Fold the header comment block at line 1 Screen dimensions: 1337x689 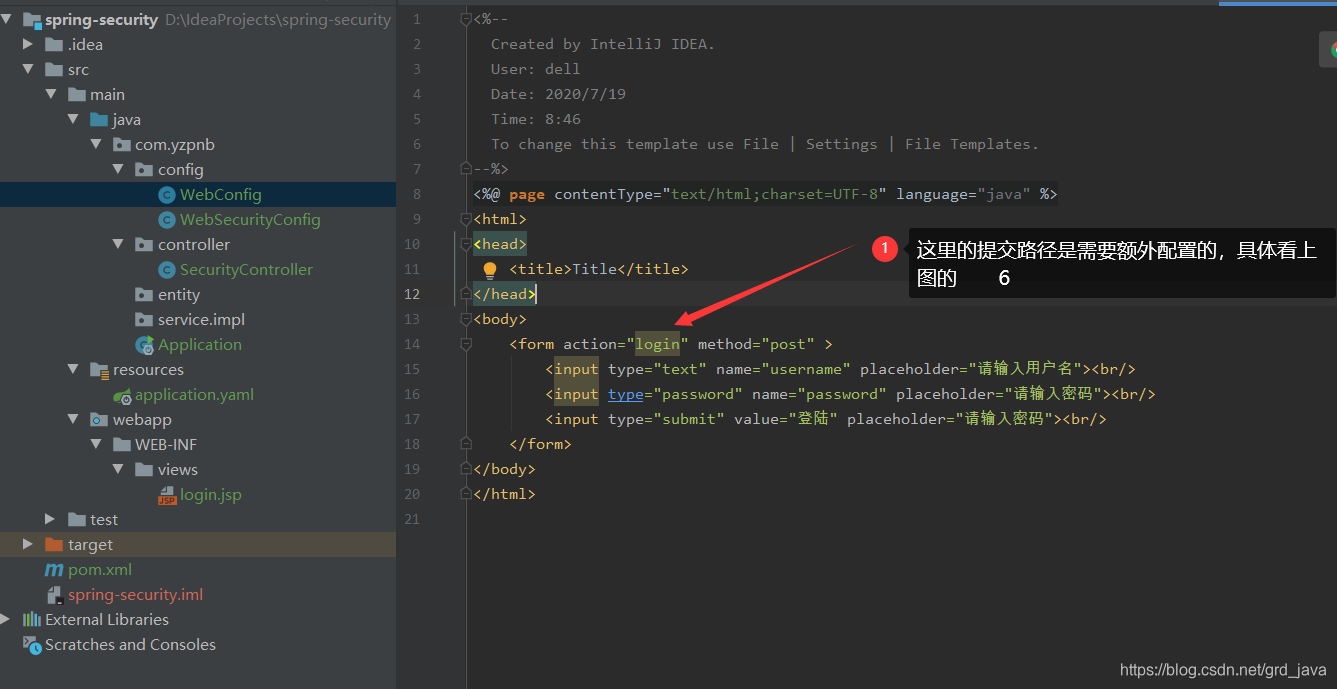click(x=466, y=19)
